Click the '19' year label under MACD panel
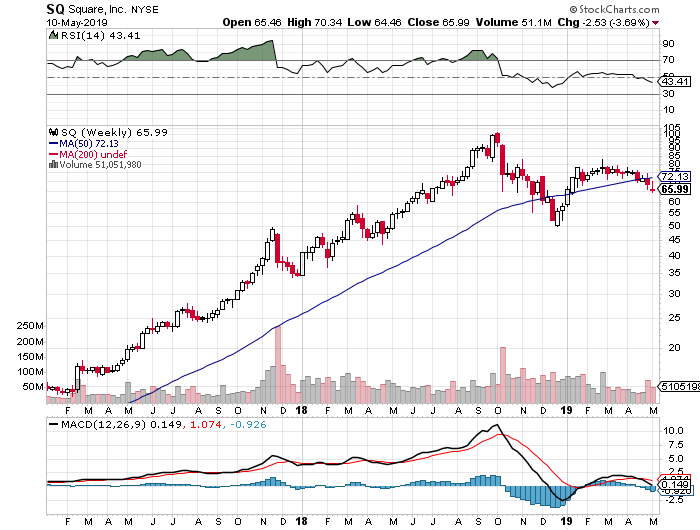 pyautogui.click(x=567, y=522)
